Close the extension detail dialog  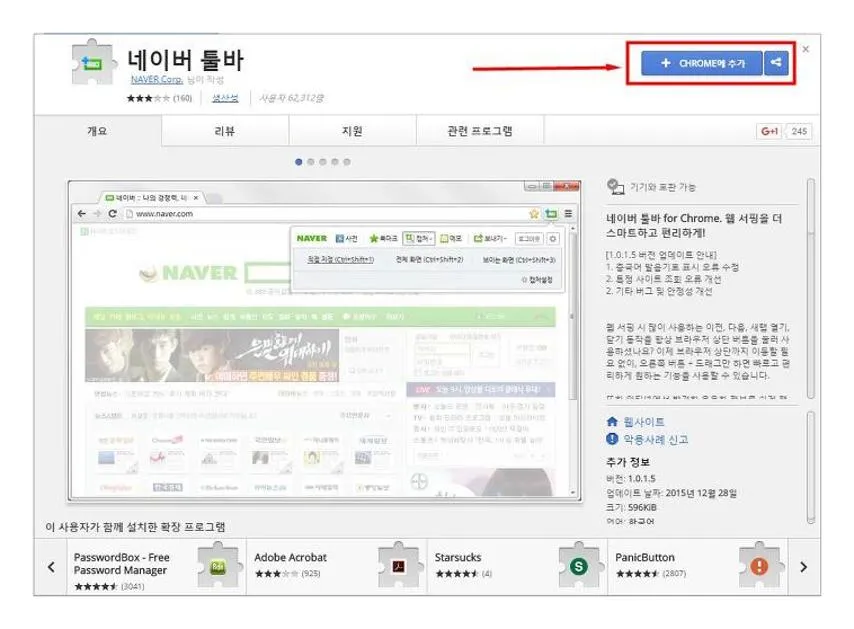coord(806,49)
